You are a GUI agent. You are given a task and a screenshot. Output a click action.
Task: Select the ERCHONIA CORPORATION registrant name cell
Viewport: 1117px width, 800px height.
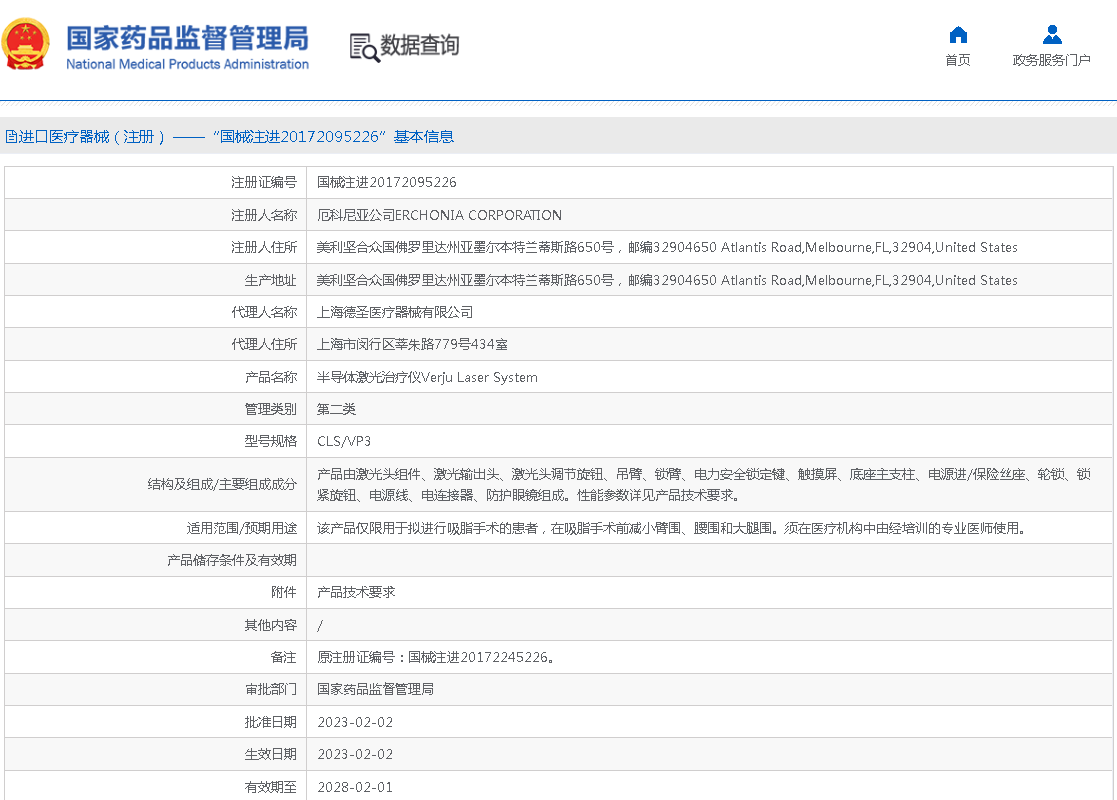[439, 215]
